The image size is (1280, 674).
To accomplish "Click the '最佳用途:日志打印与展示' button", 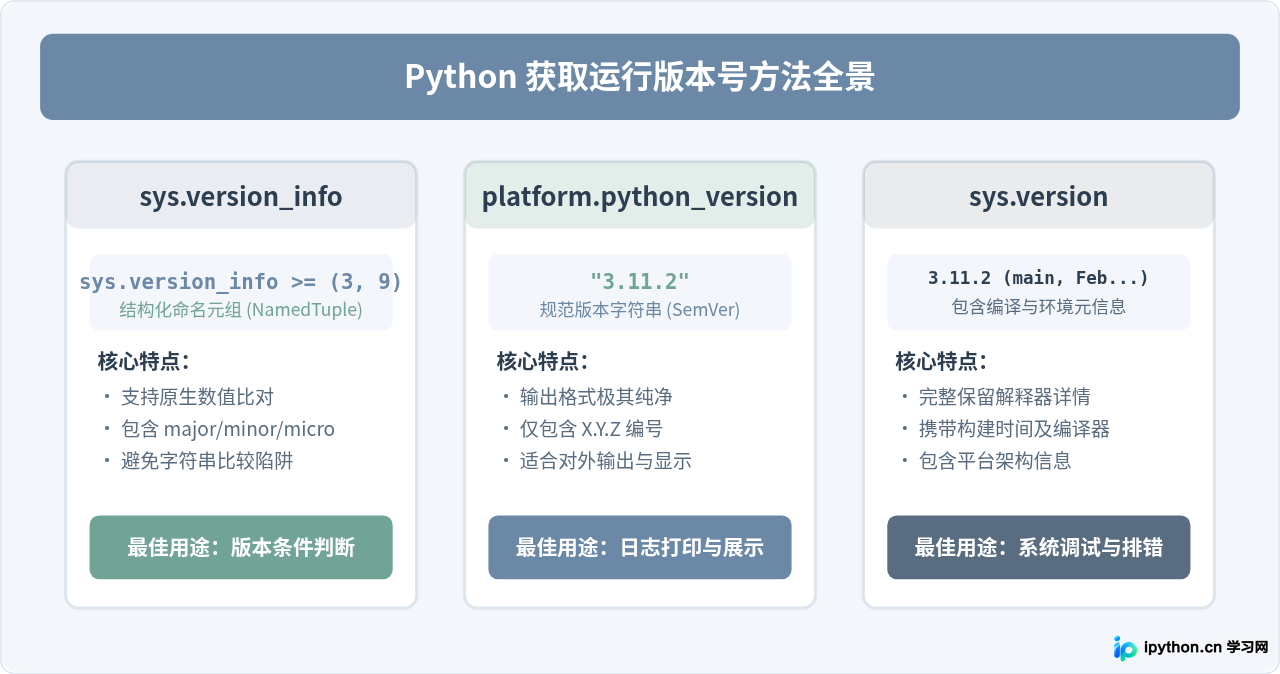I will [x=640, y=547].
